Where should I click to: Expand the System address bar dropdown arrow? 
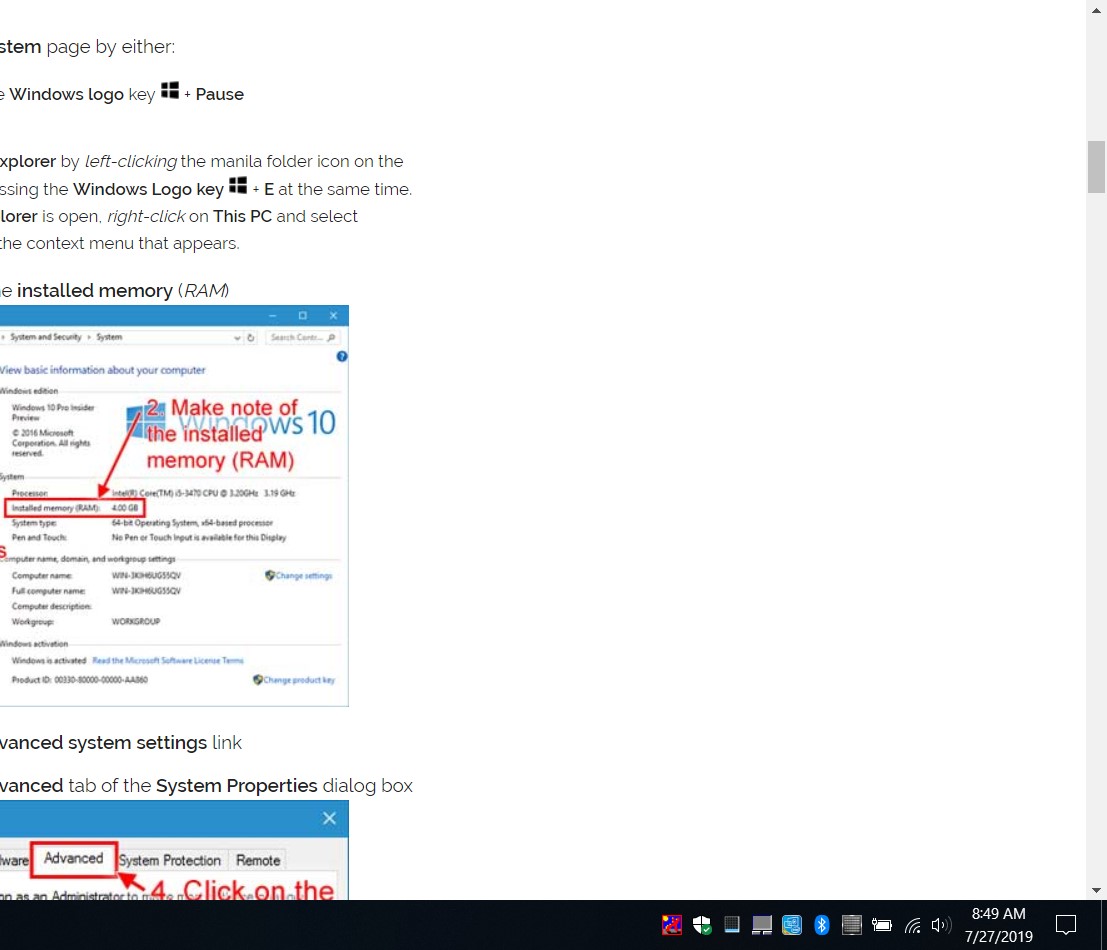(x=238, y=338)
